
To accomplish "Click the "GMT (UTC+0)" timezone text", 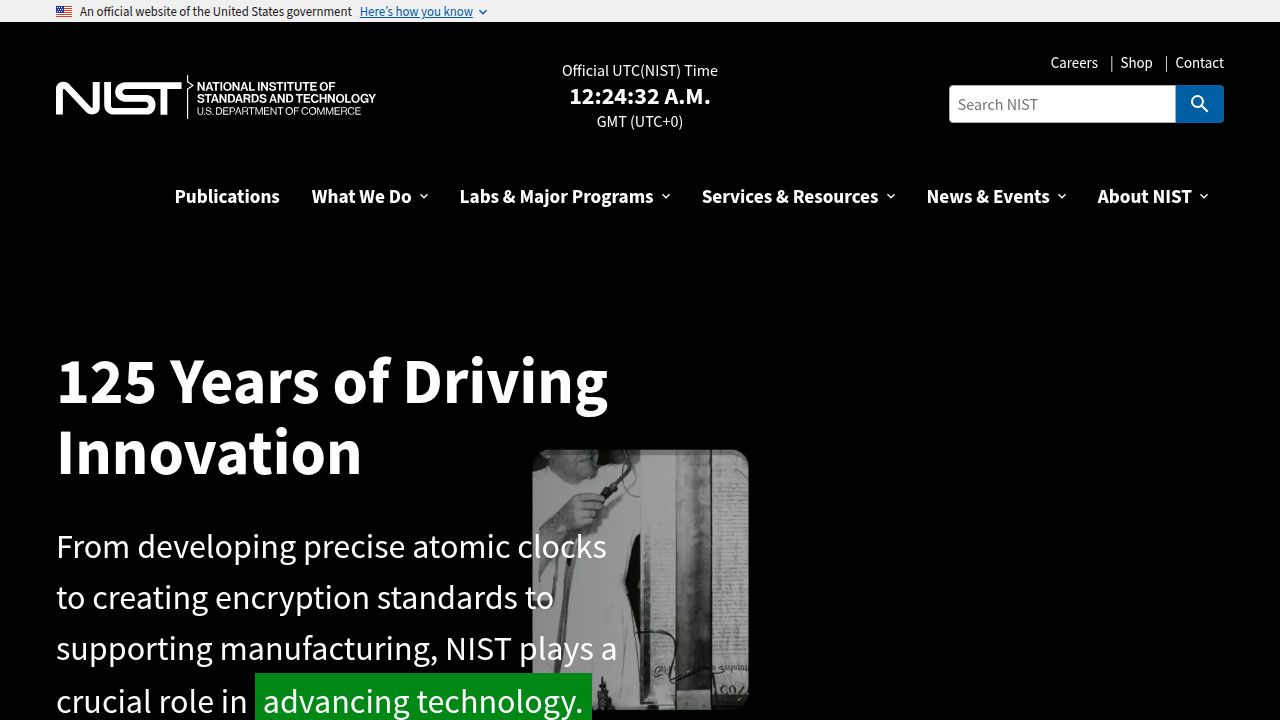I will 640,121.
